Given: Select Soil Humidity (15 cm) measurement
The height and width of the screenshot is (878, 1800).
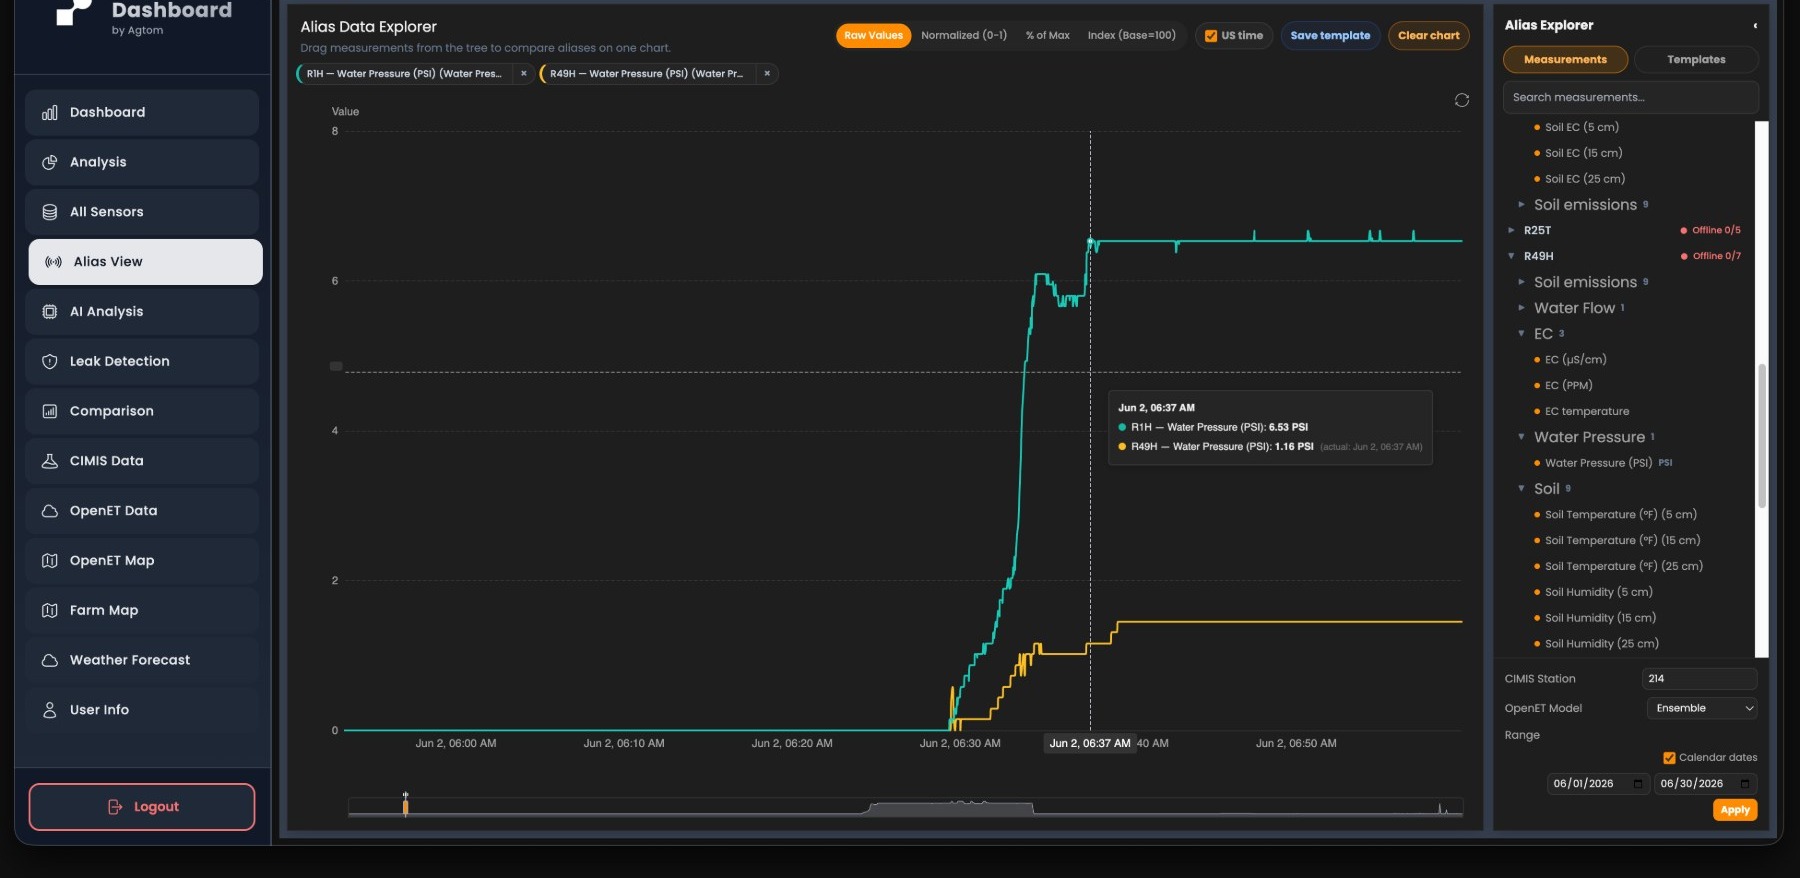Looking at the screenshot, I should (1600, 618).
